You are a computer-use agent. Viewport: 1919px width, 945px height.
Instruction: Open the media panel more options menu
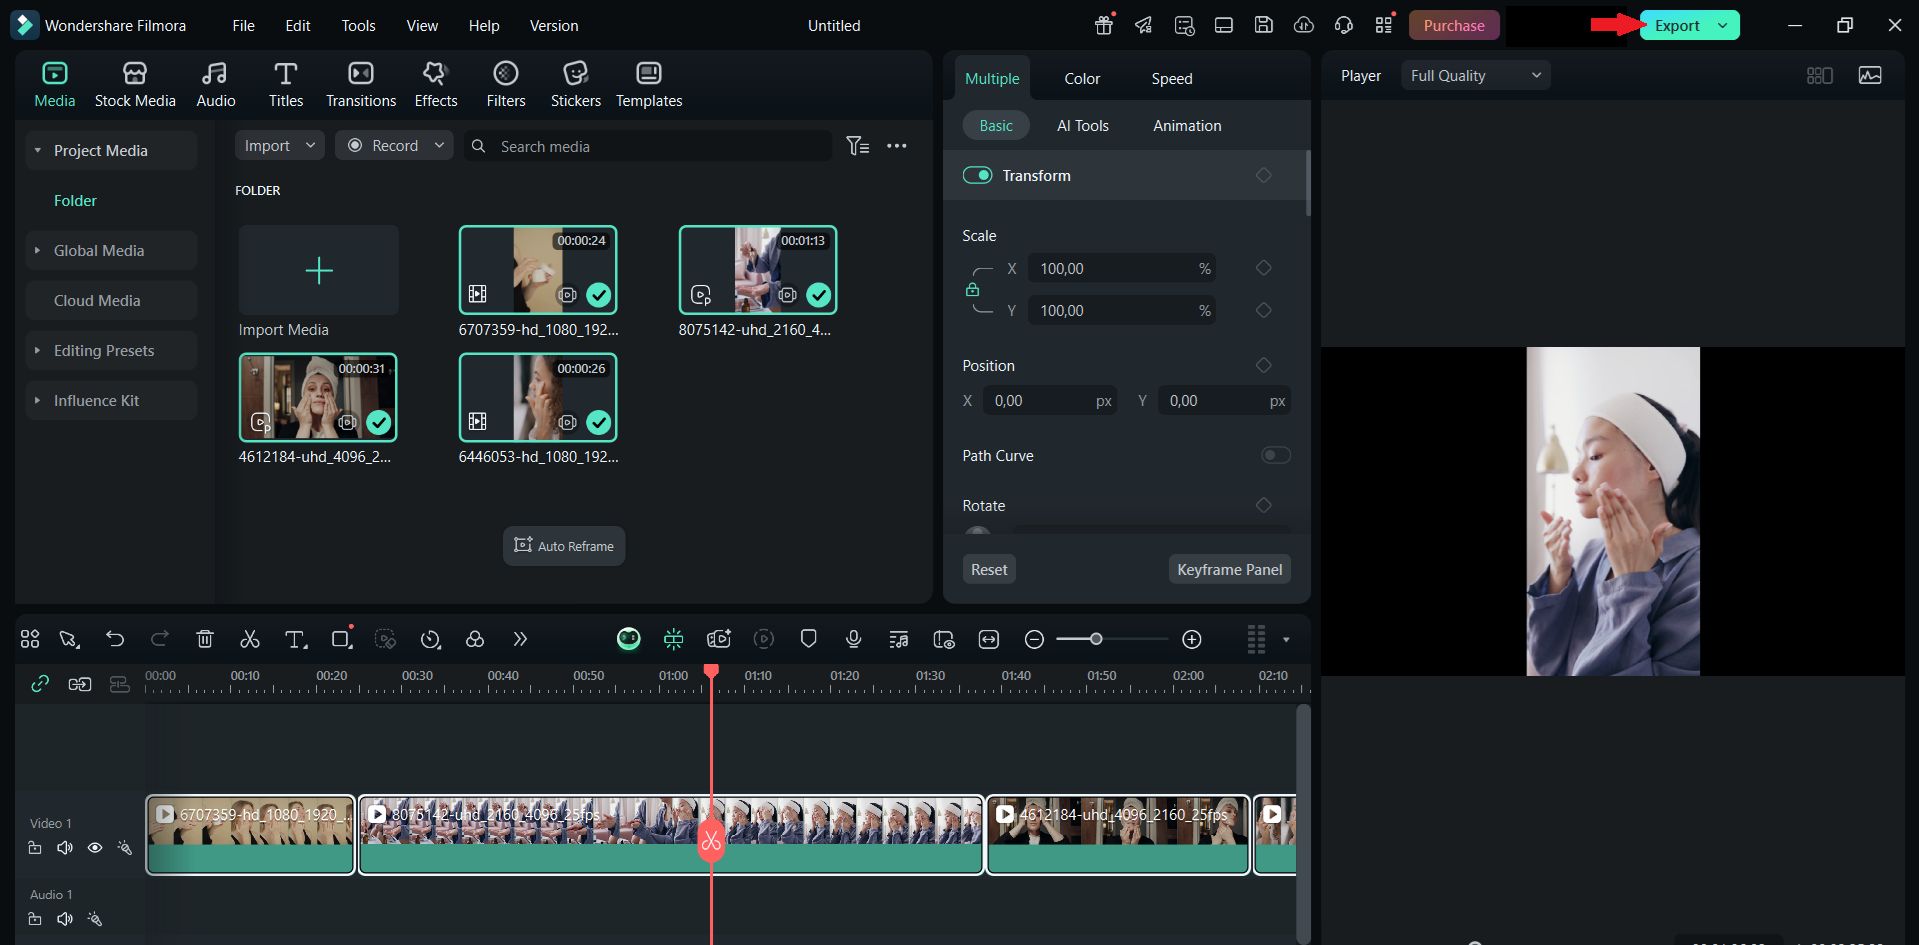pos(897,146)
